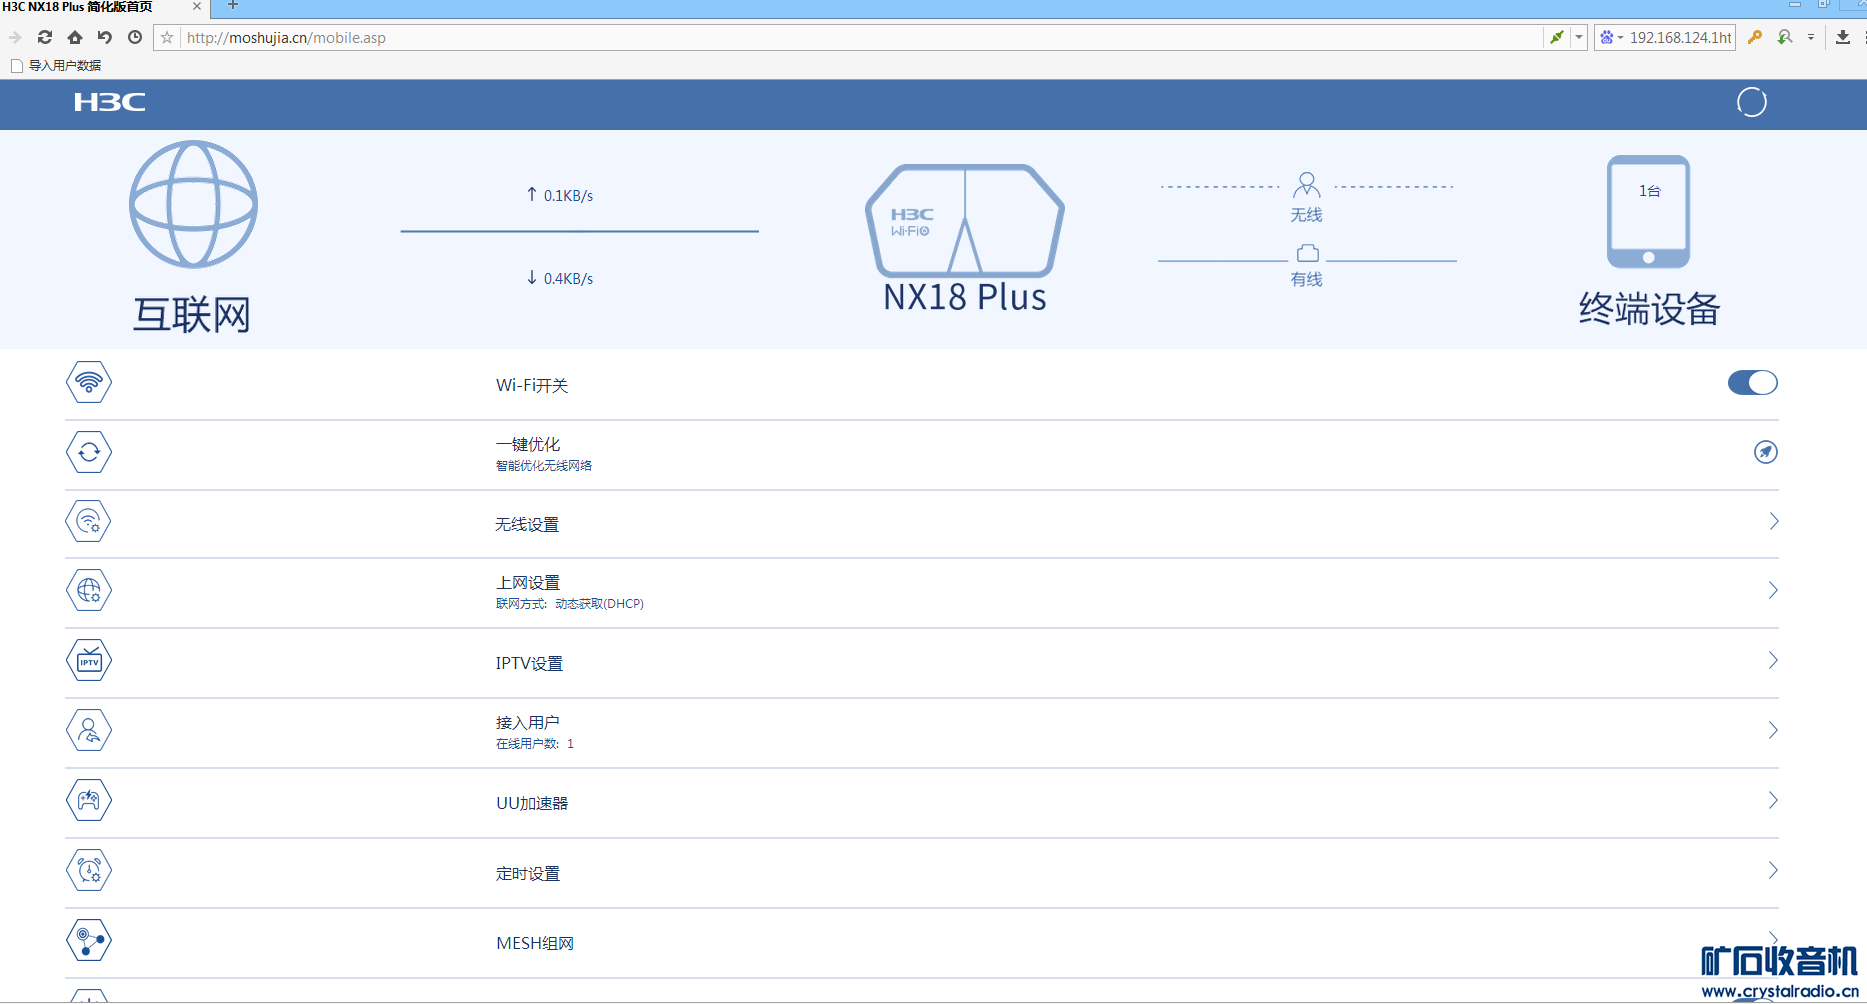Click the search box showing 192.168.124.1
Viewport: 1867px width, 1004px height.
pos(1680,37)
